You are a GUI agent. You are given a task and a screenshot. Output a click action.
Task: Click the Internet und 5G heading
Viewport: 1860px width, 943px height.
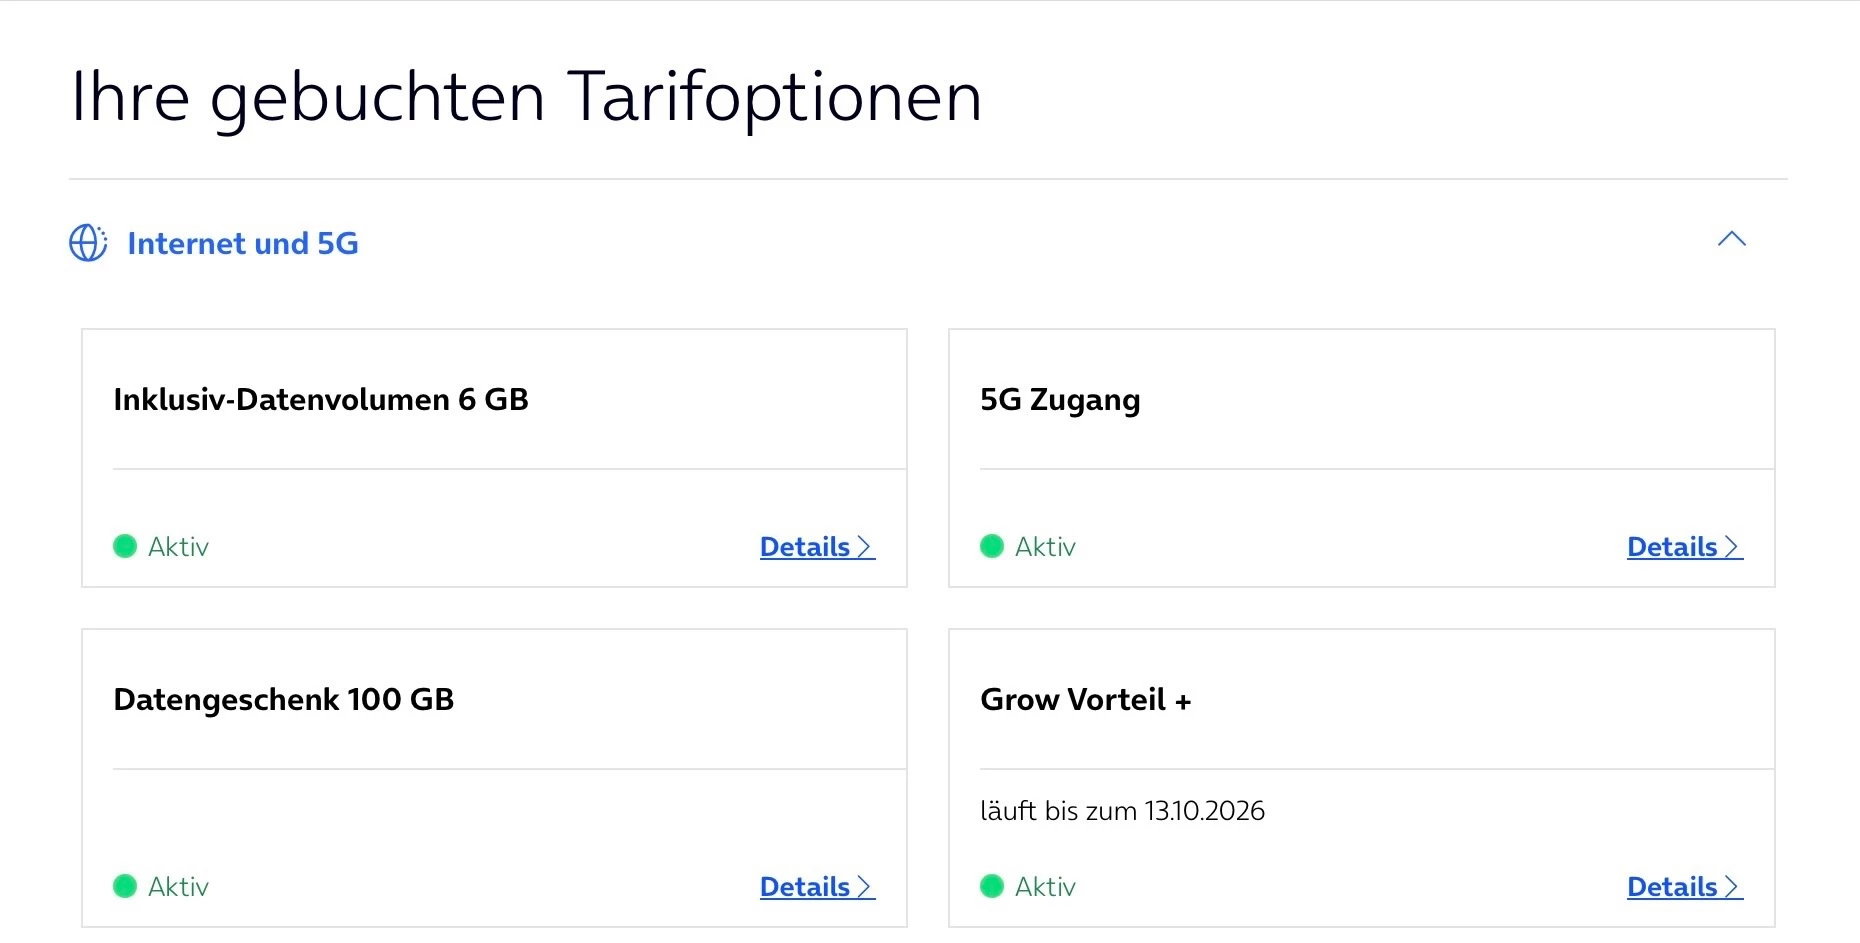(x=242, y=243)
